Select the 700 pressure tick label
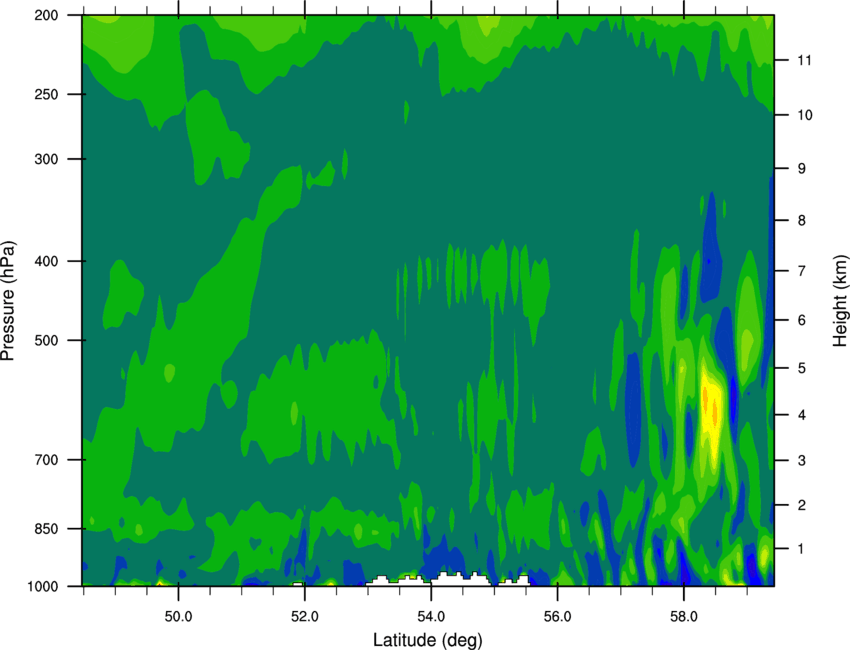This screenshot has height=650, width=850. pyautogui.click(x=47, y=460)
